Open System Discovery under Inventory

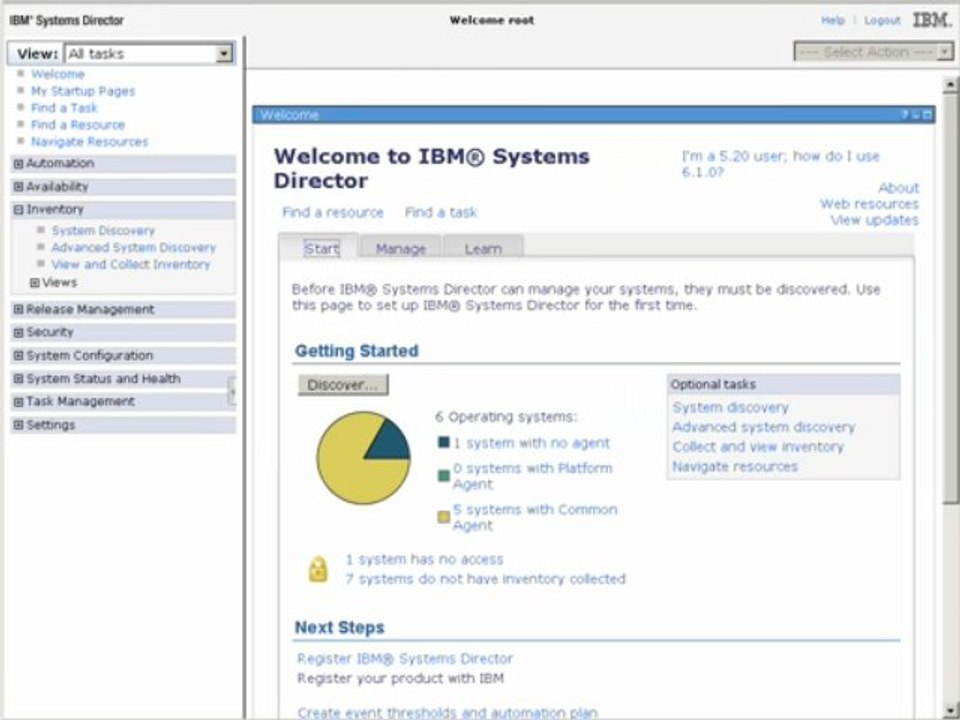[103, 231]
